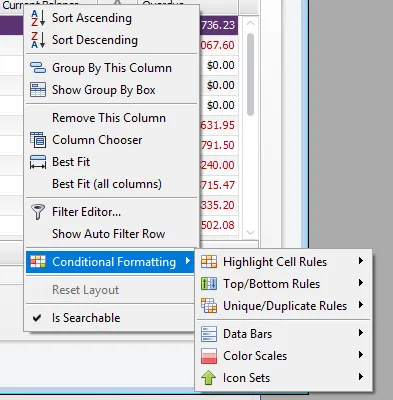The height and width of the screenshot is (400, 393).
Task: Open Data Bars submenu entry
Action: [284, 334]
